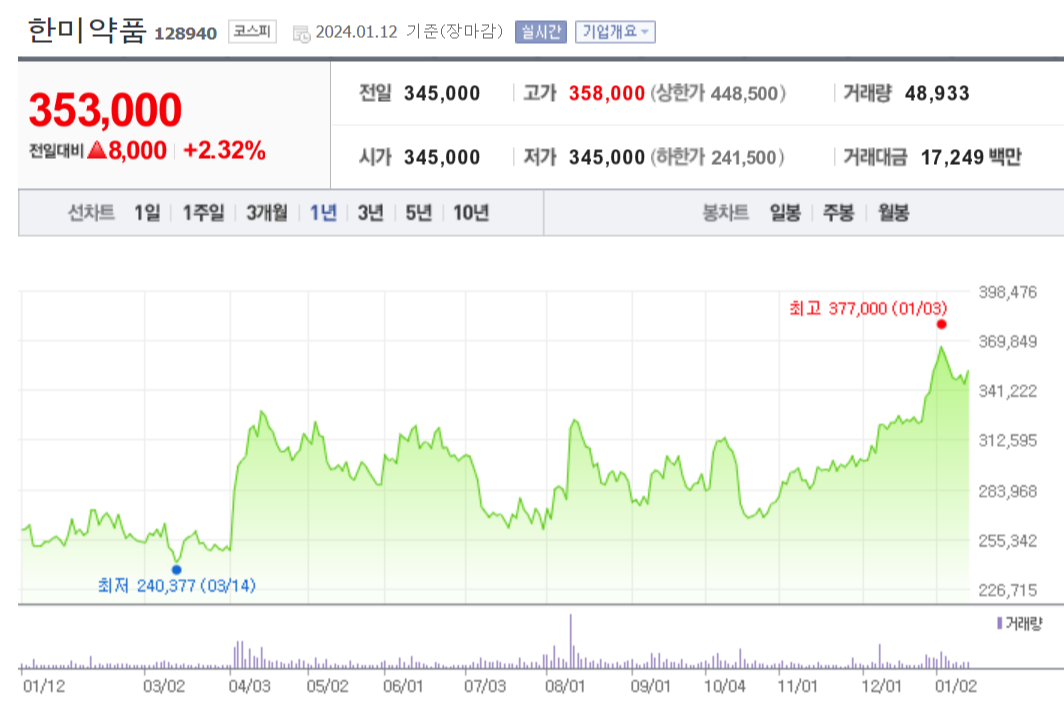
Task: Select the 1일 line chart tab
Action: pos(147,213)
